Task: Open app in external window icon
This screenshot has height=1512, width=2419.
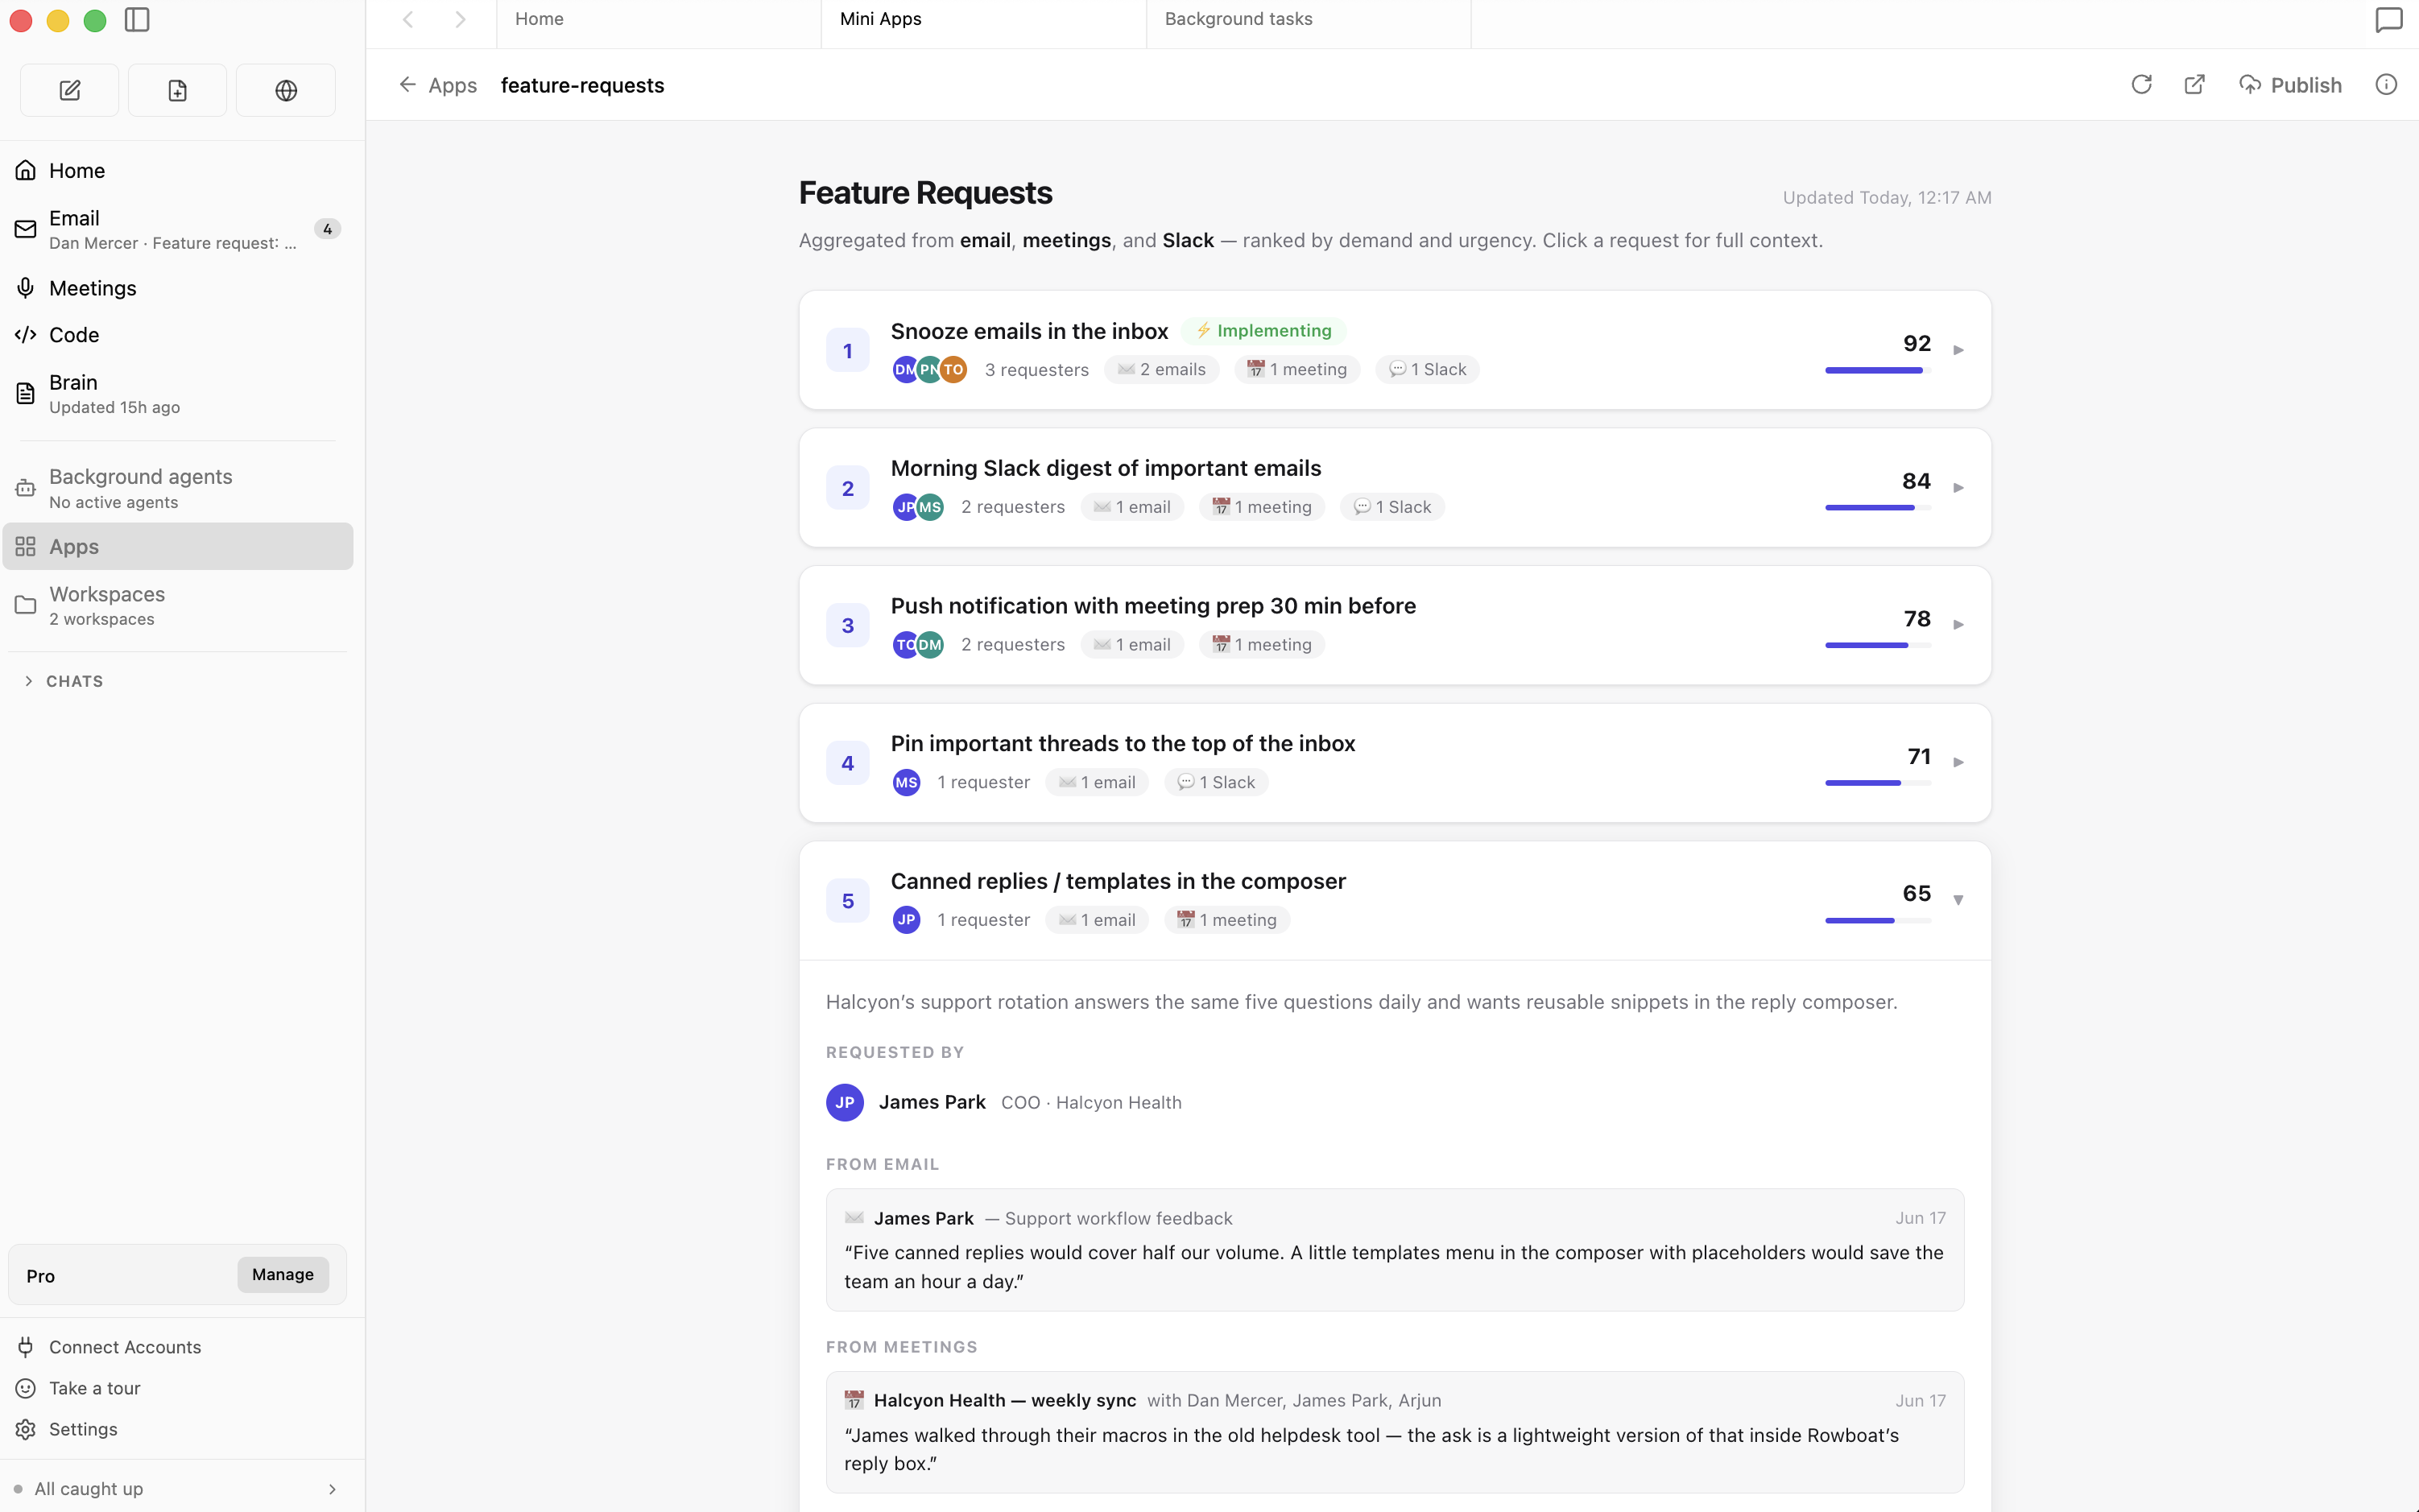Action: point(2194,85)
